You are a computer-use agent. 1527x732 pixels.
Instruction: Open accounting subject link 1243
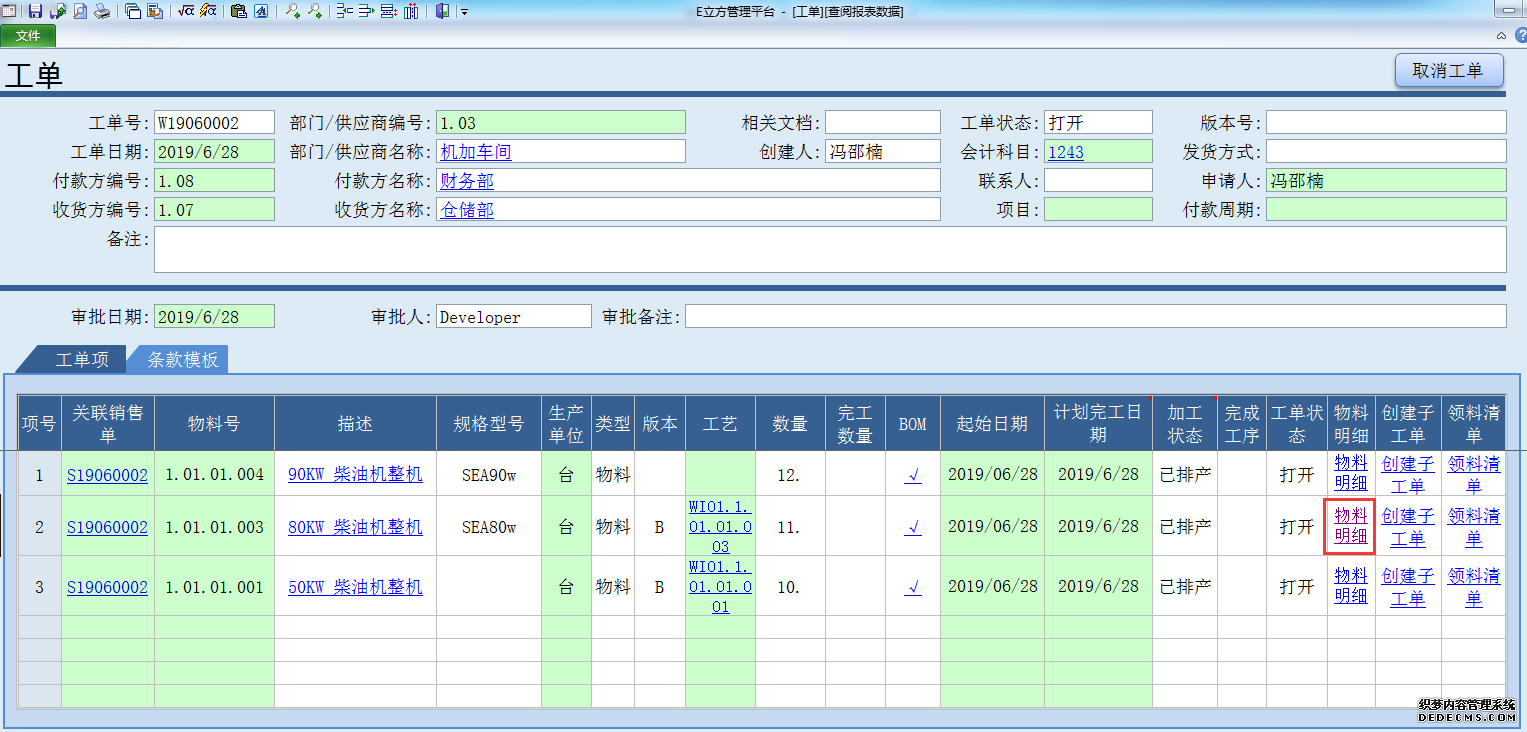[1066, 152]
